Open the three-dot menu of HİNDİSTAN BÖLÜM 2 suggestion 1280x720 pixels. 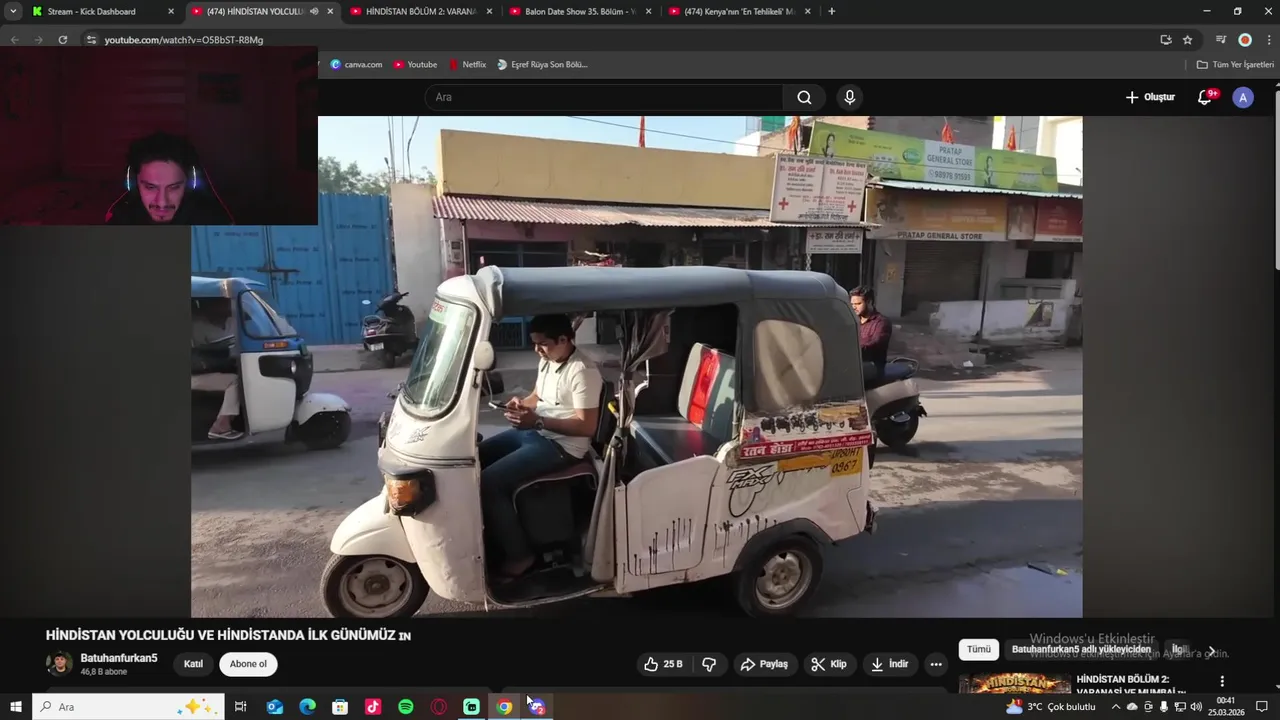coord(1222,681)
